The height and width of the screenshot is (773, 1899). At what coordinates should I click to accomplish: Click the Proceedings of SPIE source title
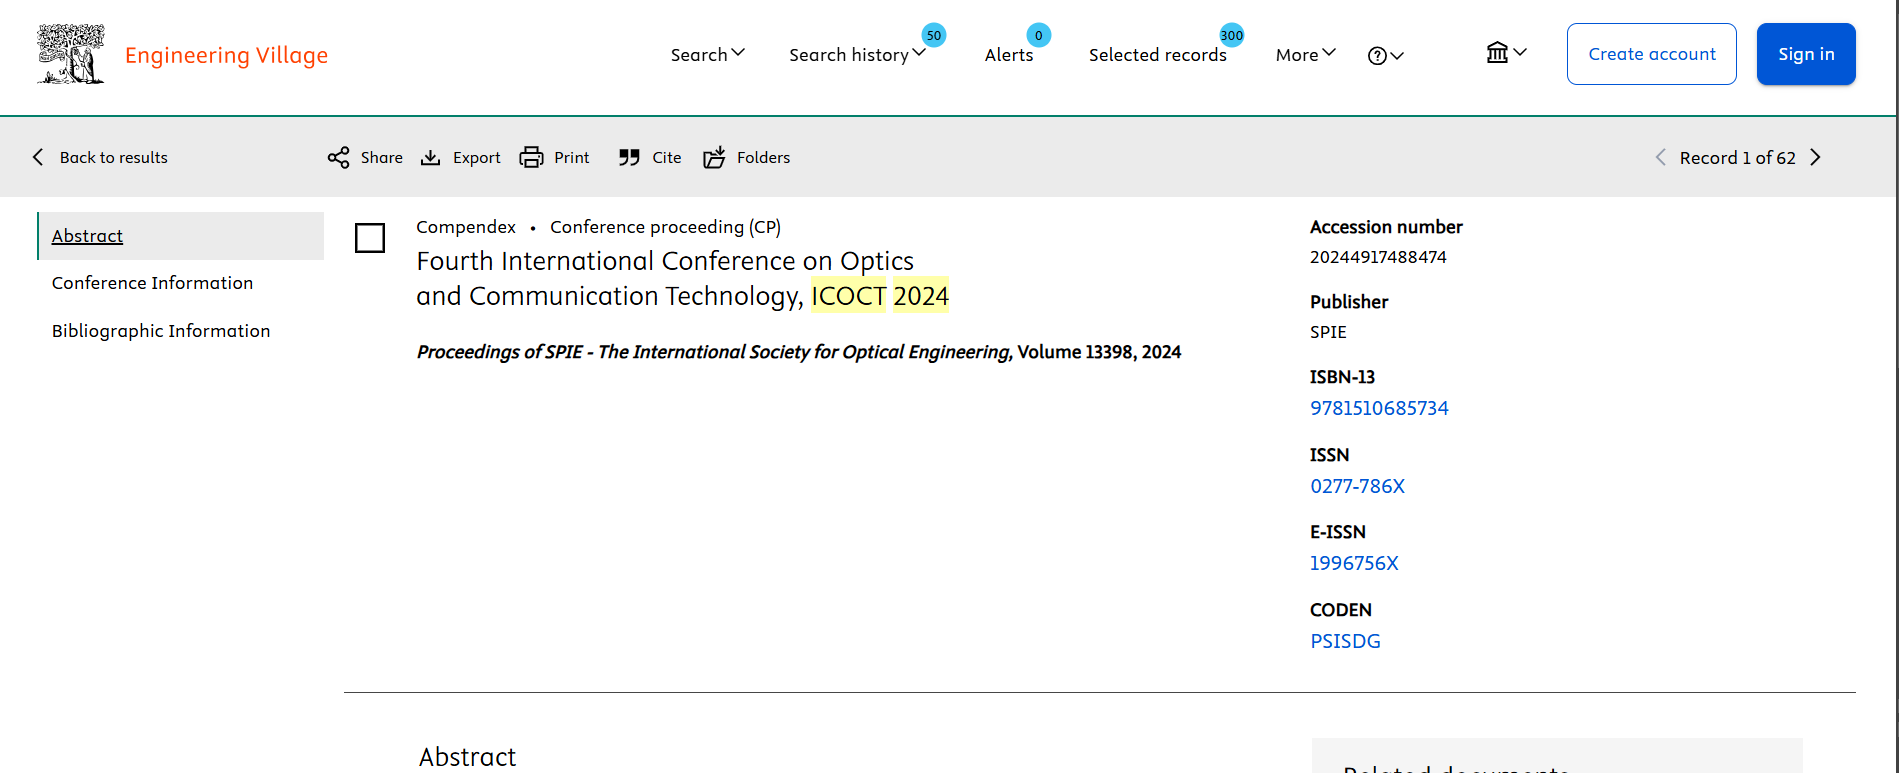click(x=714, y=352)
